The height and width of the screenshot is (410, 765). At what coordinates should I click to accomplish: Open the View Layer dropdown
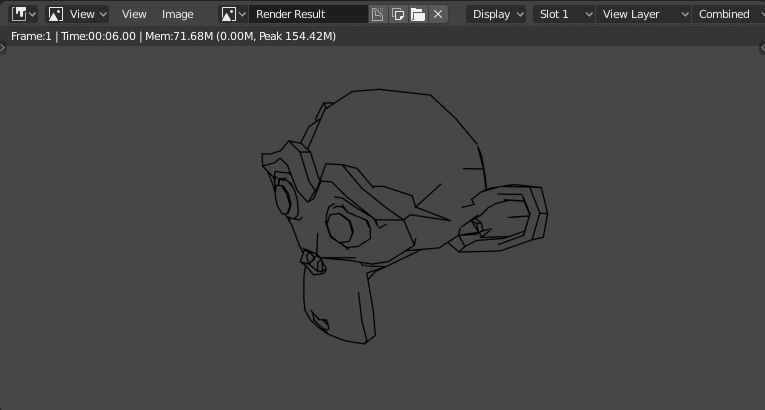[x=644, y=14]
